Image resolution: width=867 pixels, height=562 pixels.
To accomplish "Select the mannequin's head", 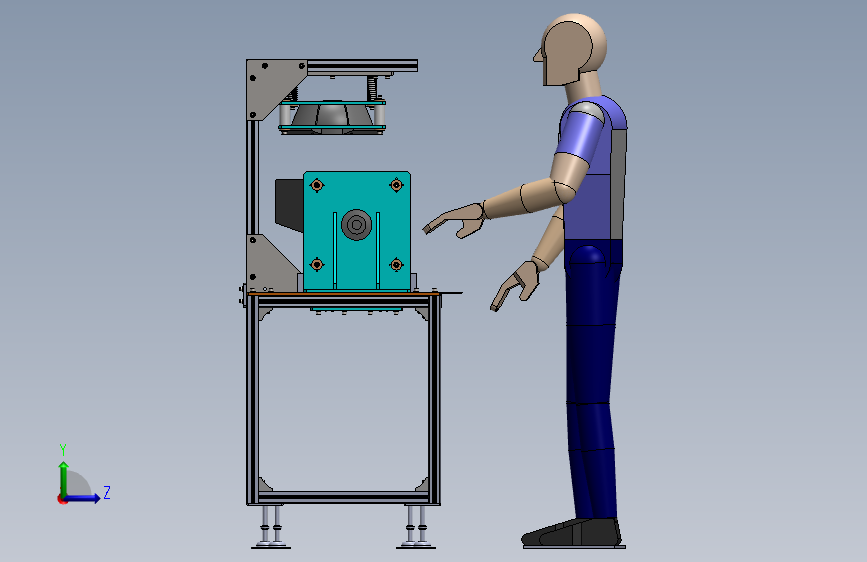I will pos(571,50).
